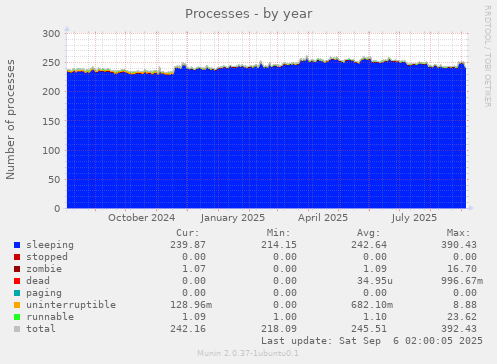
Task: Click the zombie dark red swatch
Action: tap(17, 269)
